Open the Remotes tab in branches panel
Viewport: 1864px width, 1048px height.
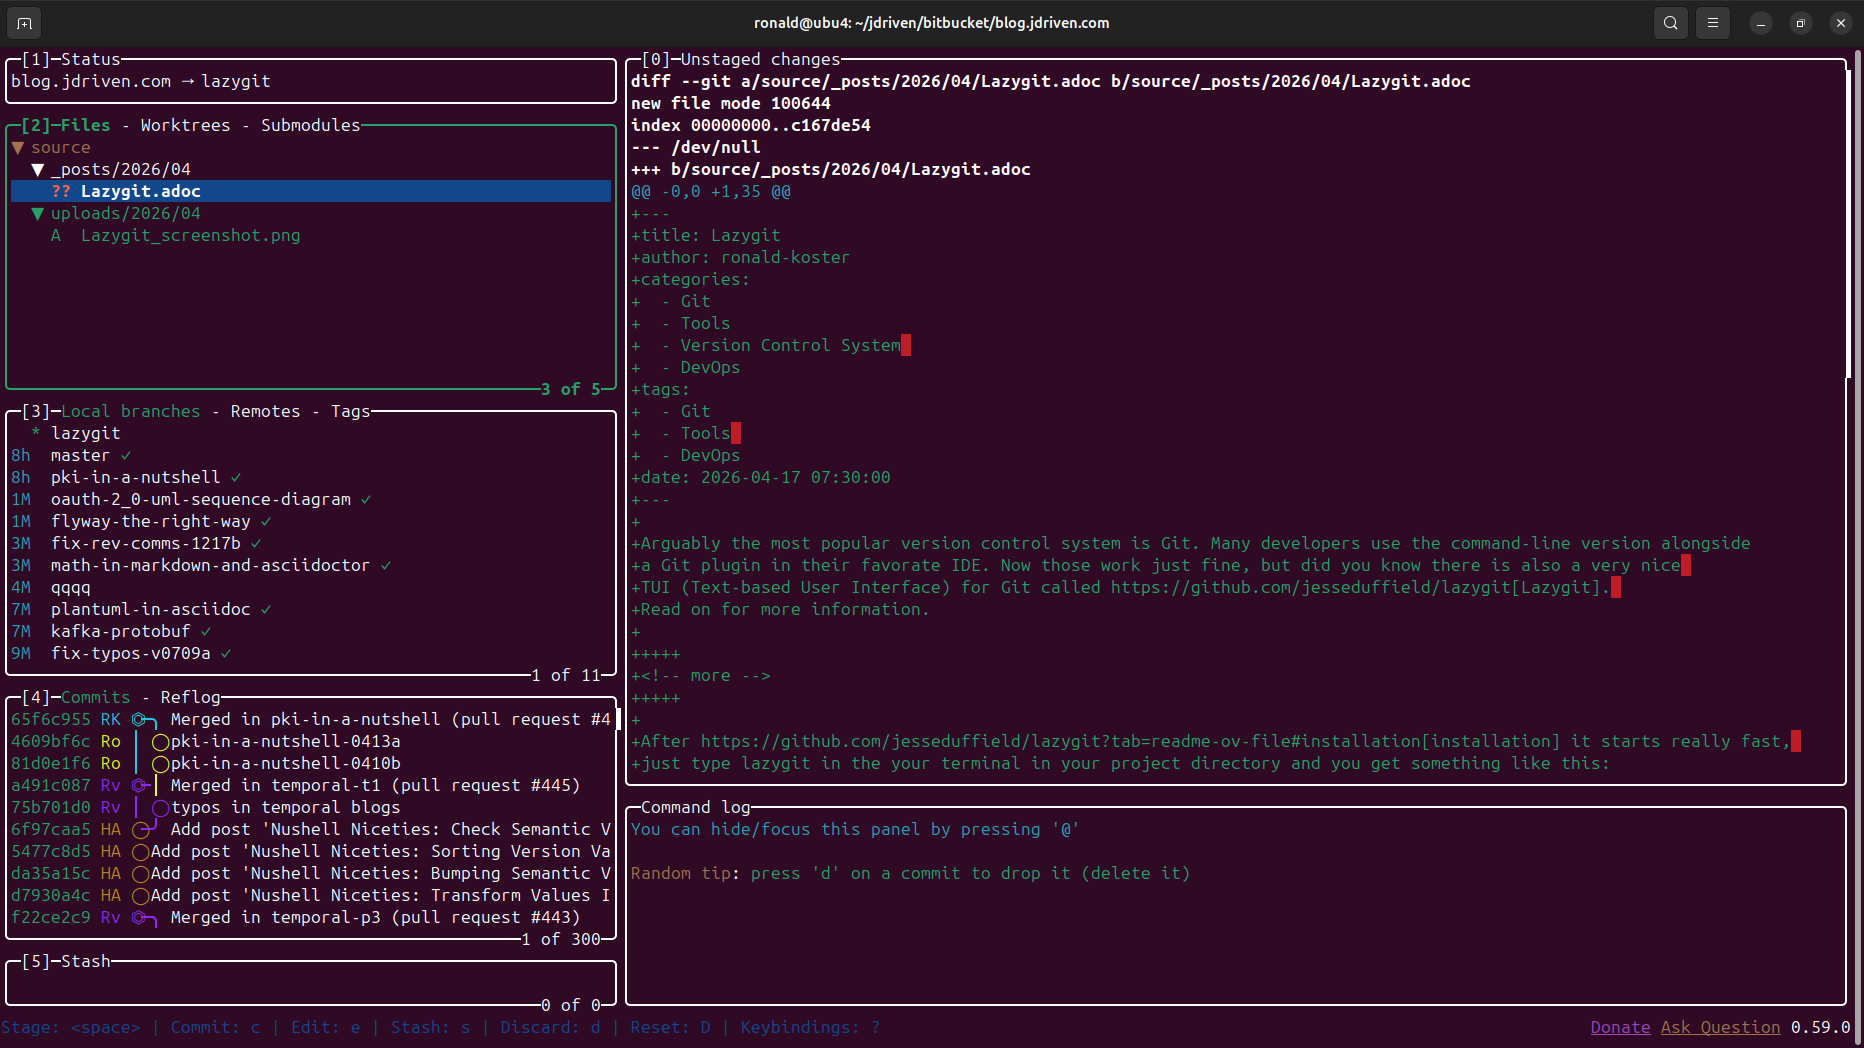265,411
